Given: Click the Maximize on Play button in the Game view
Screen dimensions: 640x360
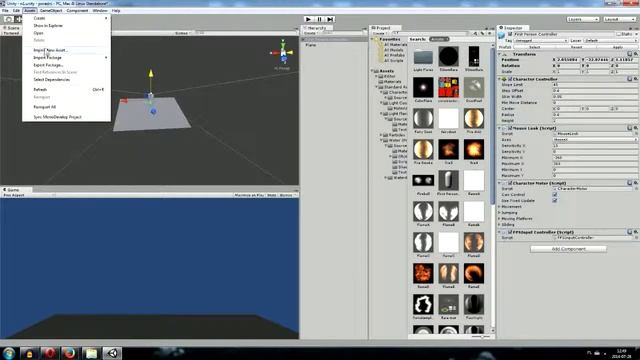Looking at the screenshot, I should pos(249,195).
